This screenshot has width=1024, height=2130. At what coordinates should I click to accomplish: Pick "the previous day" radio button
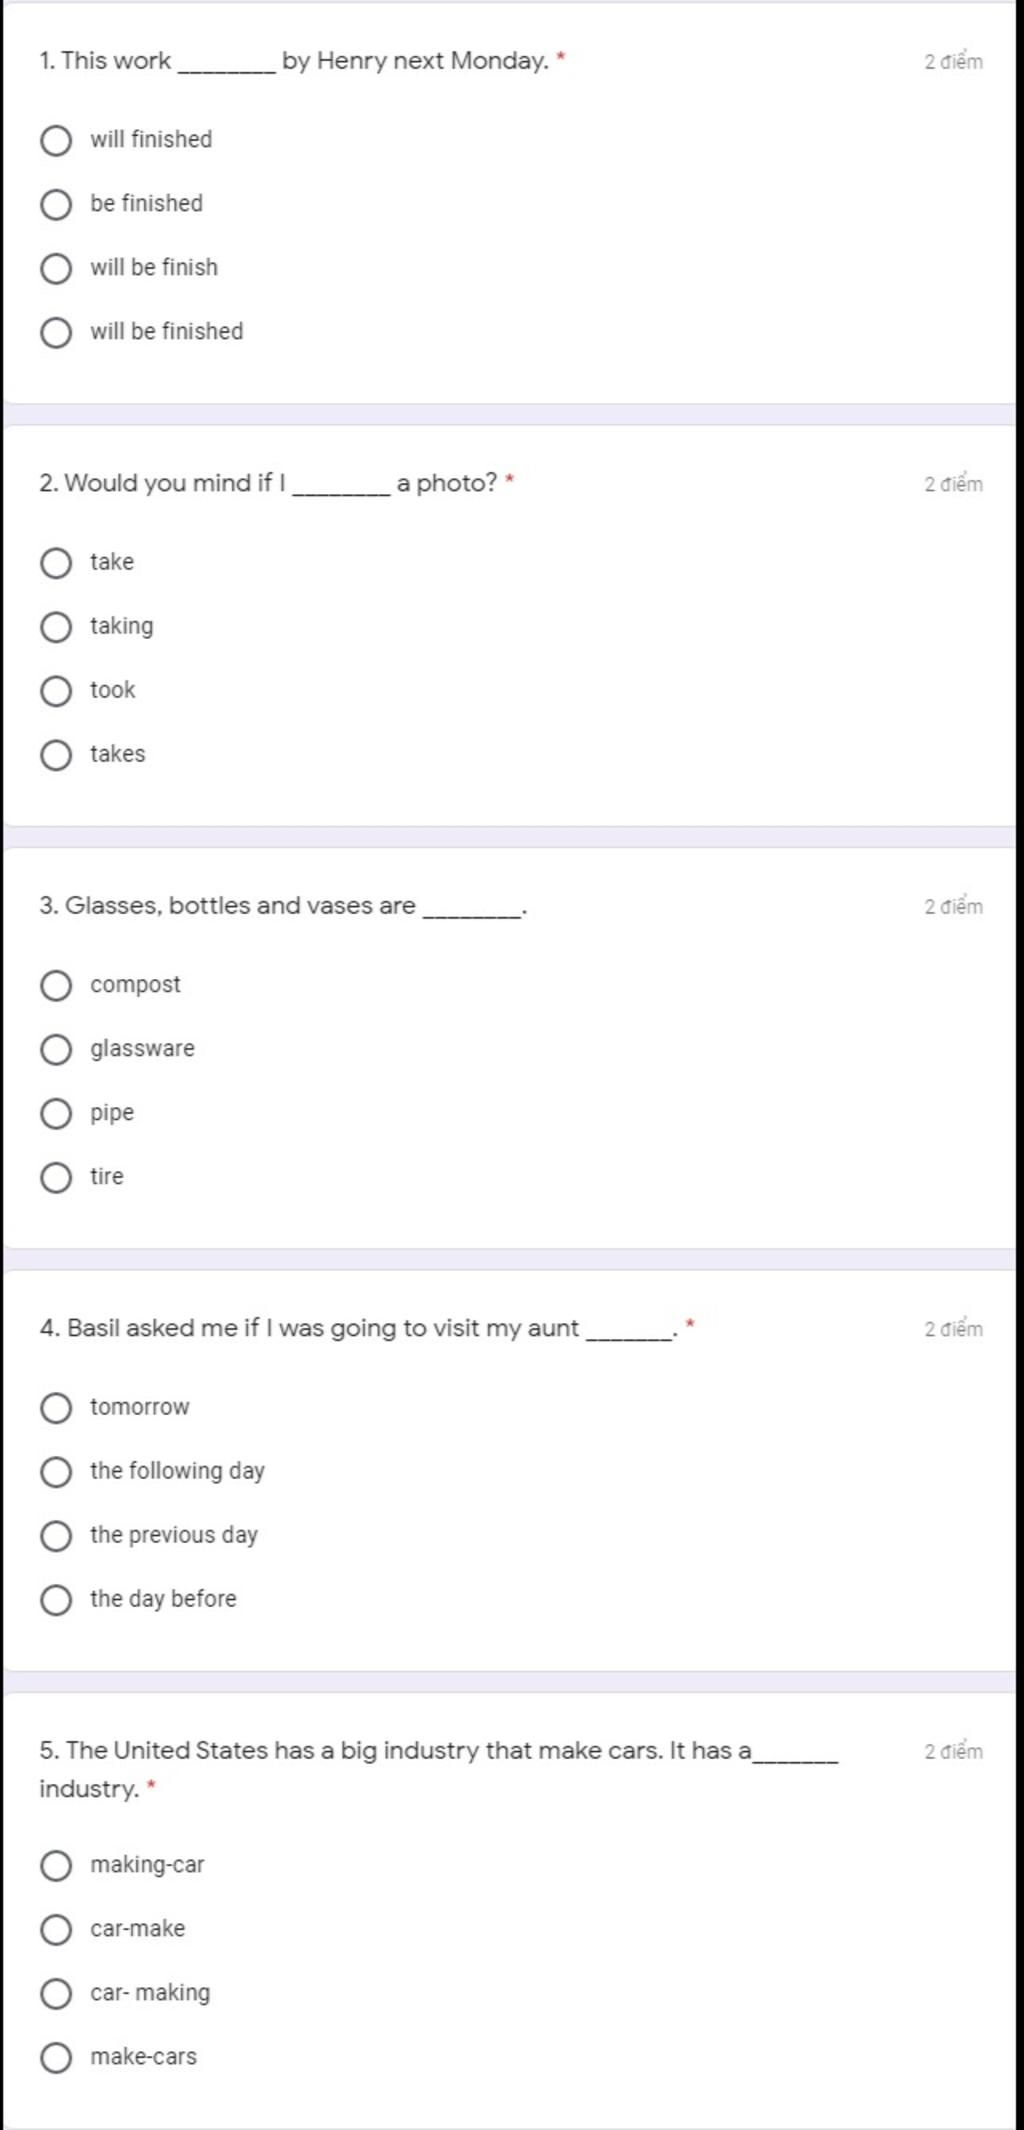tap(56, 1536)
